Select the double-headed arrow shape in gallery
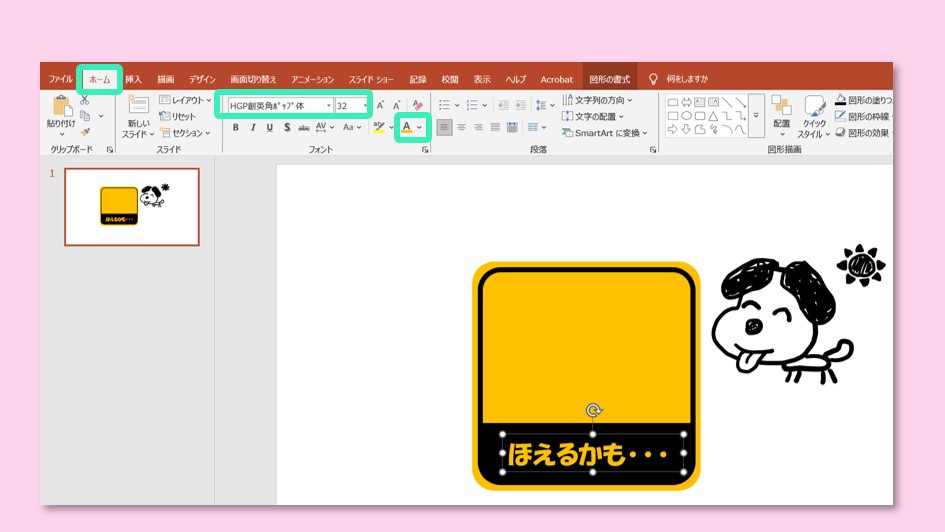Viewport: 945px width, 532px height. (686, 102)
